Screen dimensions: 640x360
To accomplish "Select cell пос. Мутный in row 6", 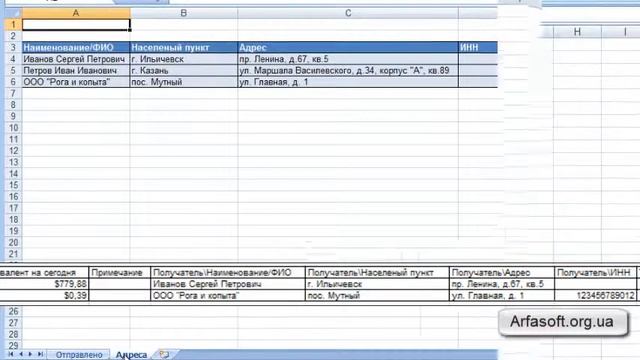I will click(184, 82).
